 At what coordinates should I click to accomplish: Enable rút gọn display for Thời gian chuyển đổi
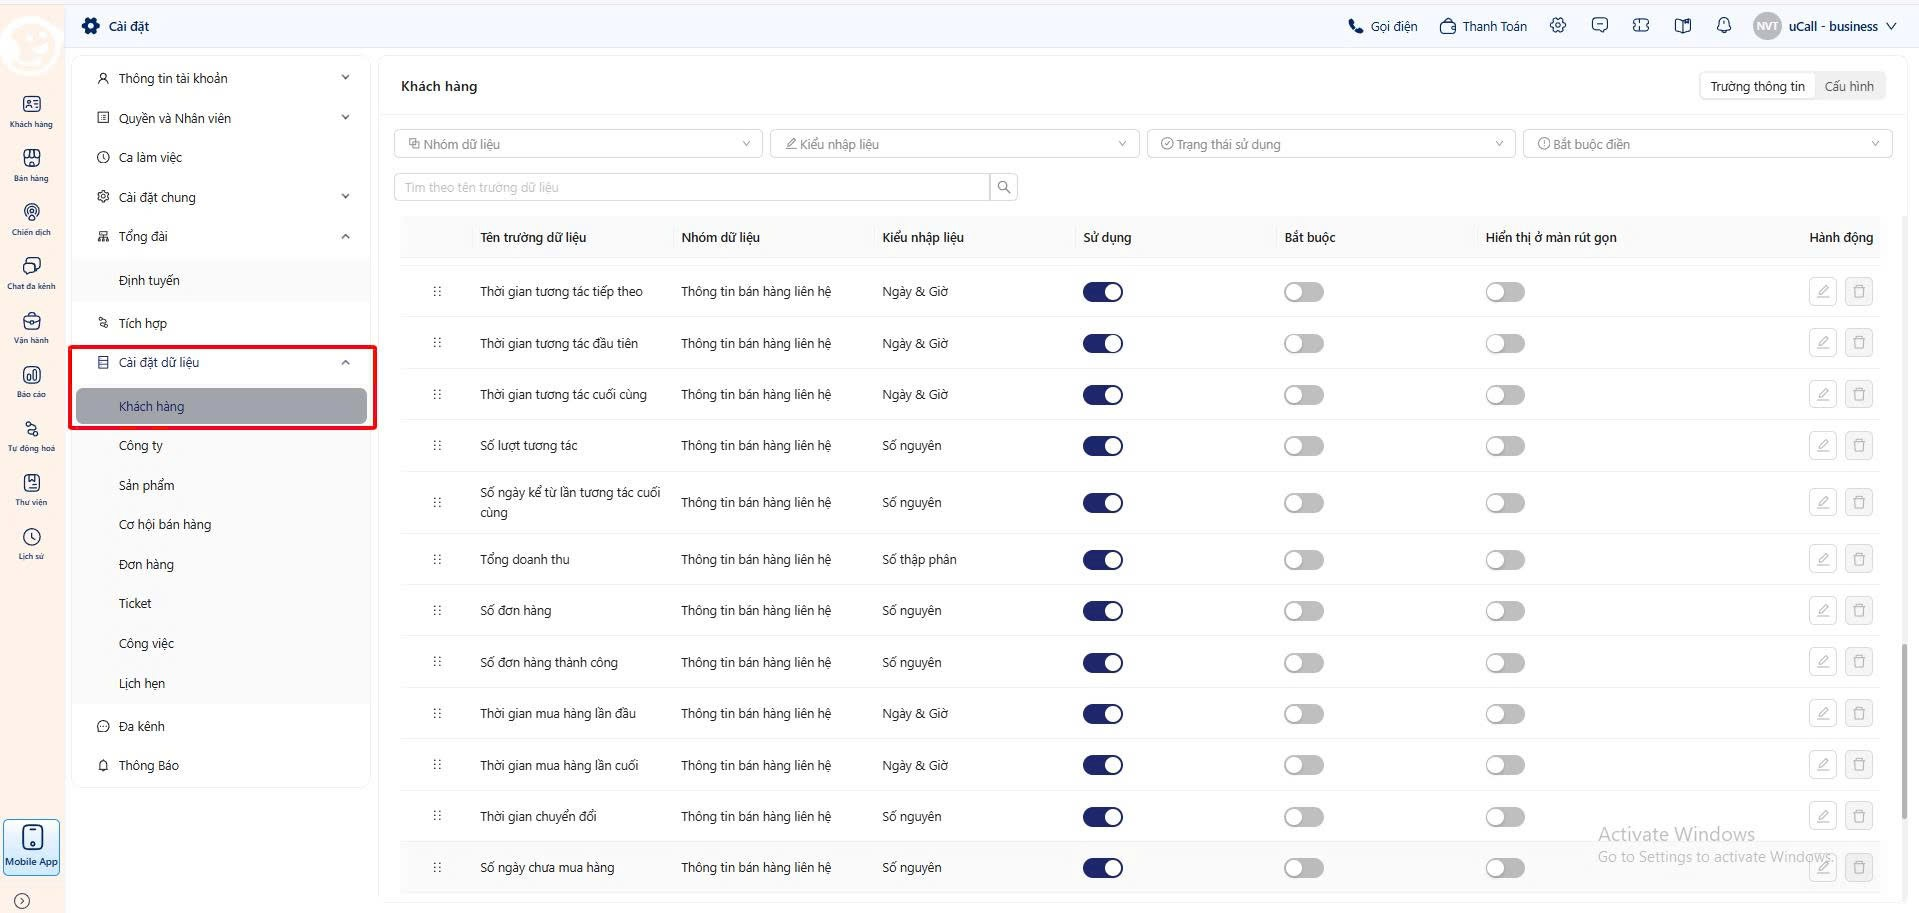pos(1505,817)
